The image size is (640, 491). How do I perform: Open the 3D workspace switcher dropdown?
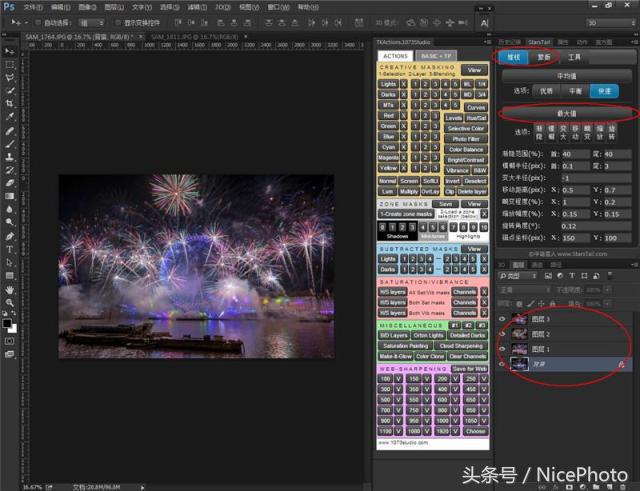click(611, 23)
